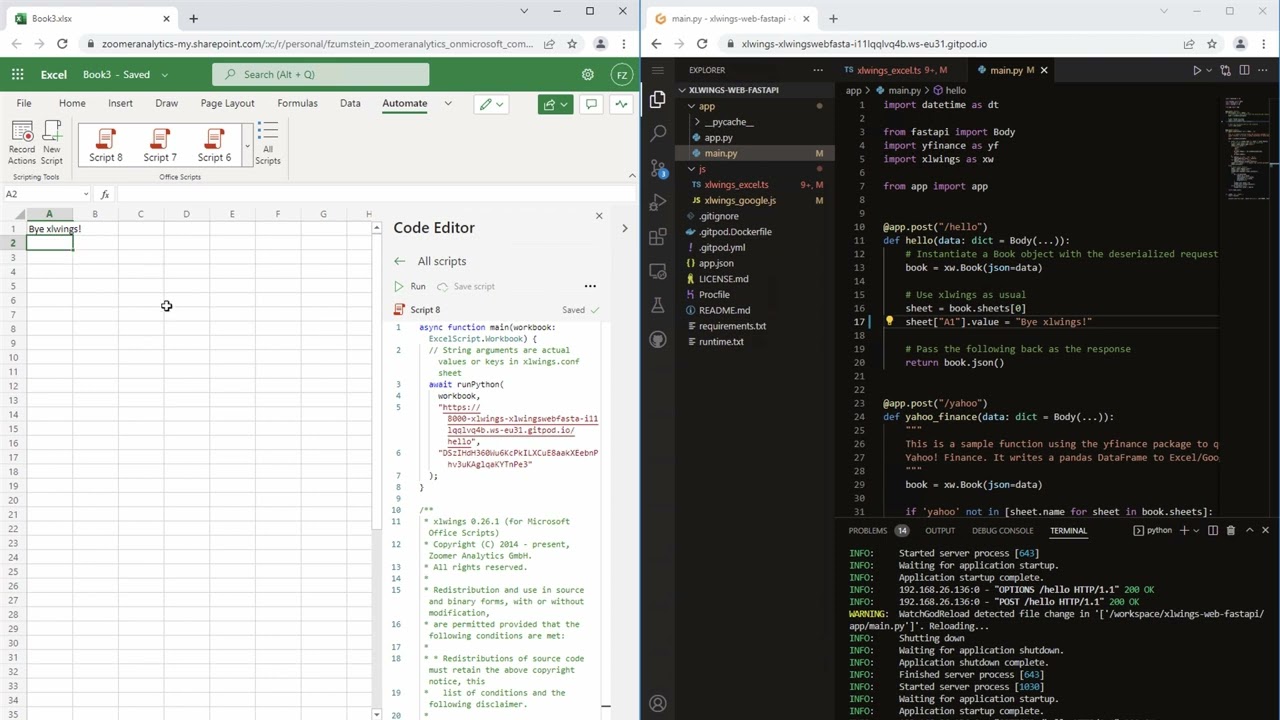Open the Source Control view in VS Code

[657, 168]
